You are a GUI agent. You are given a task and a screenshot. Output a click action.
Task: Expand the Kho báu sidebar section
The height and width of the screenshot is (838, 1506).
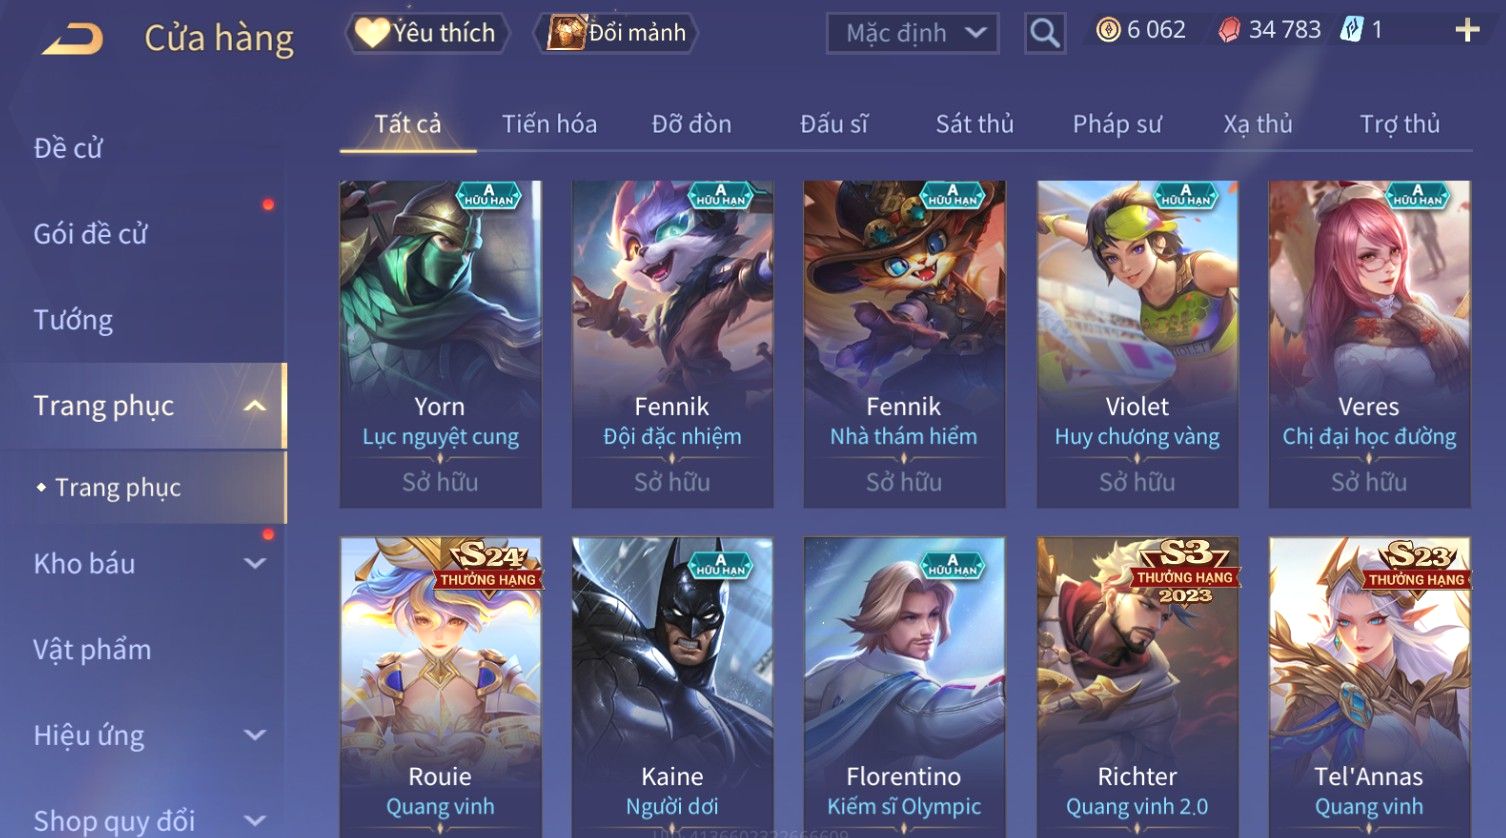click(x=255, y=564)
